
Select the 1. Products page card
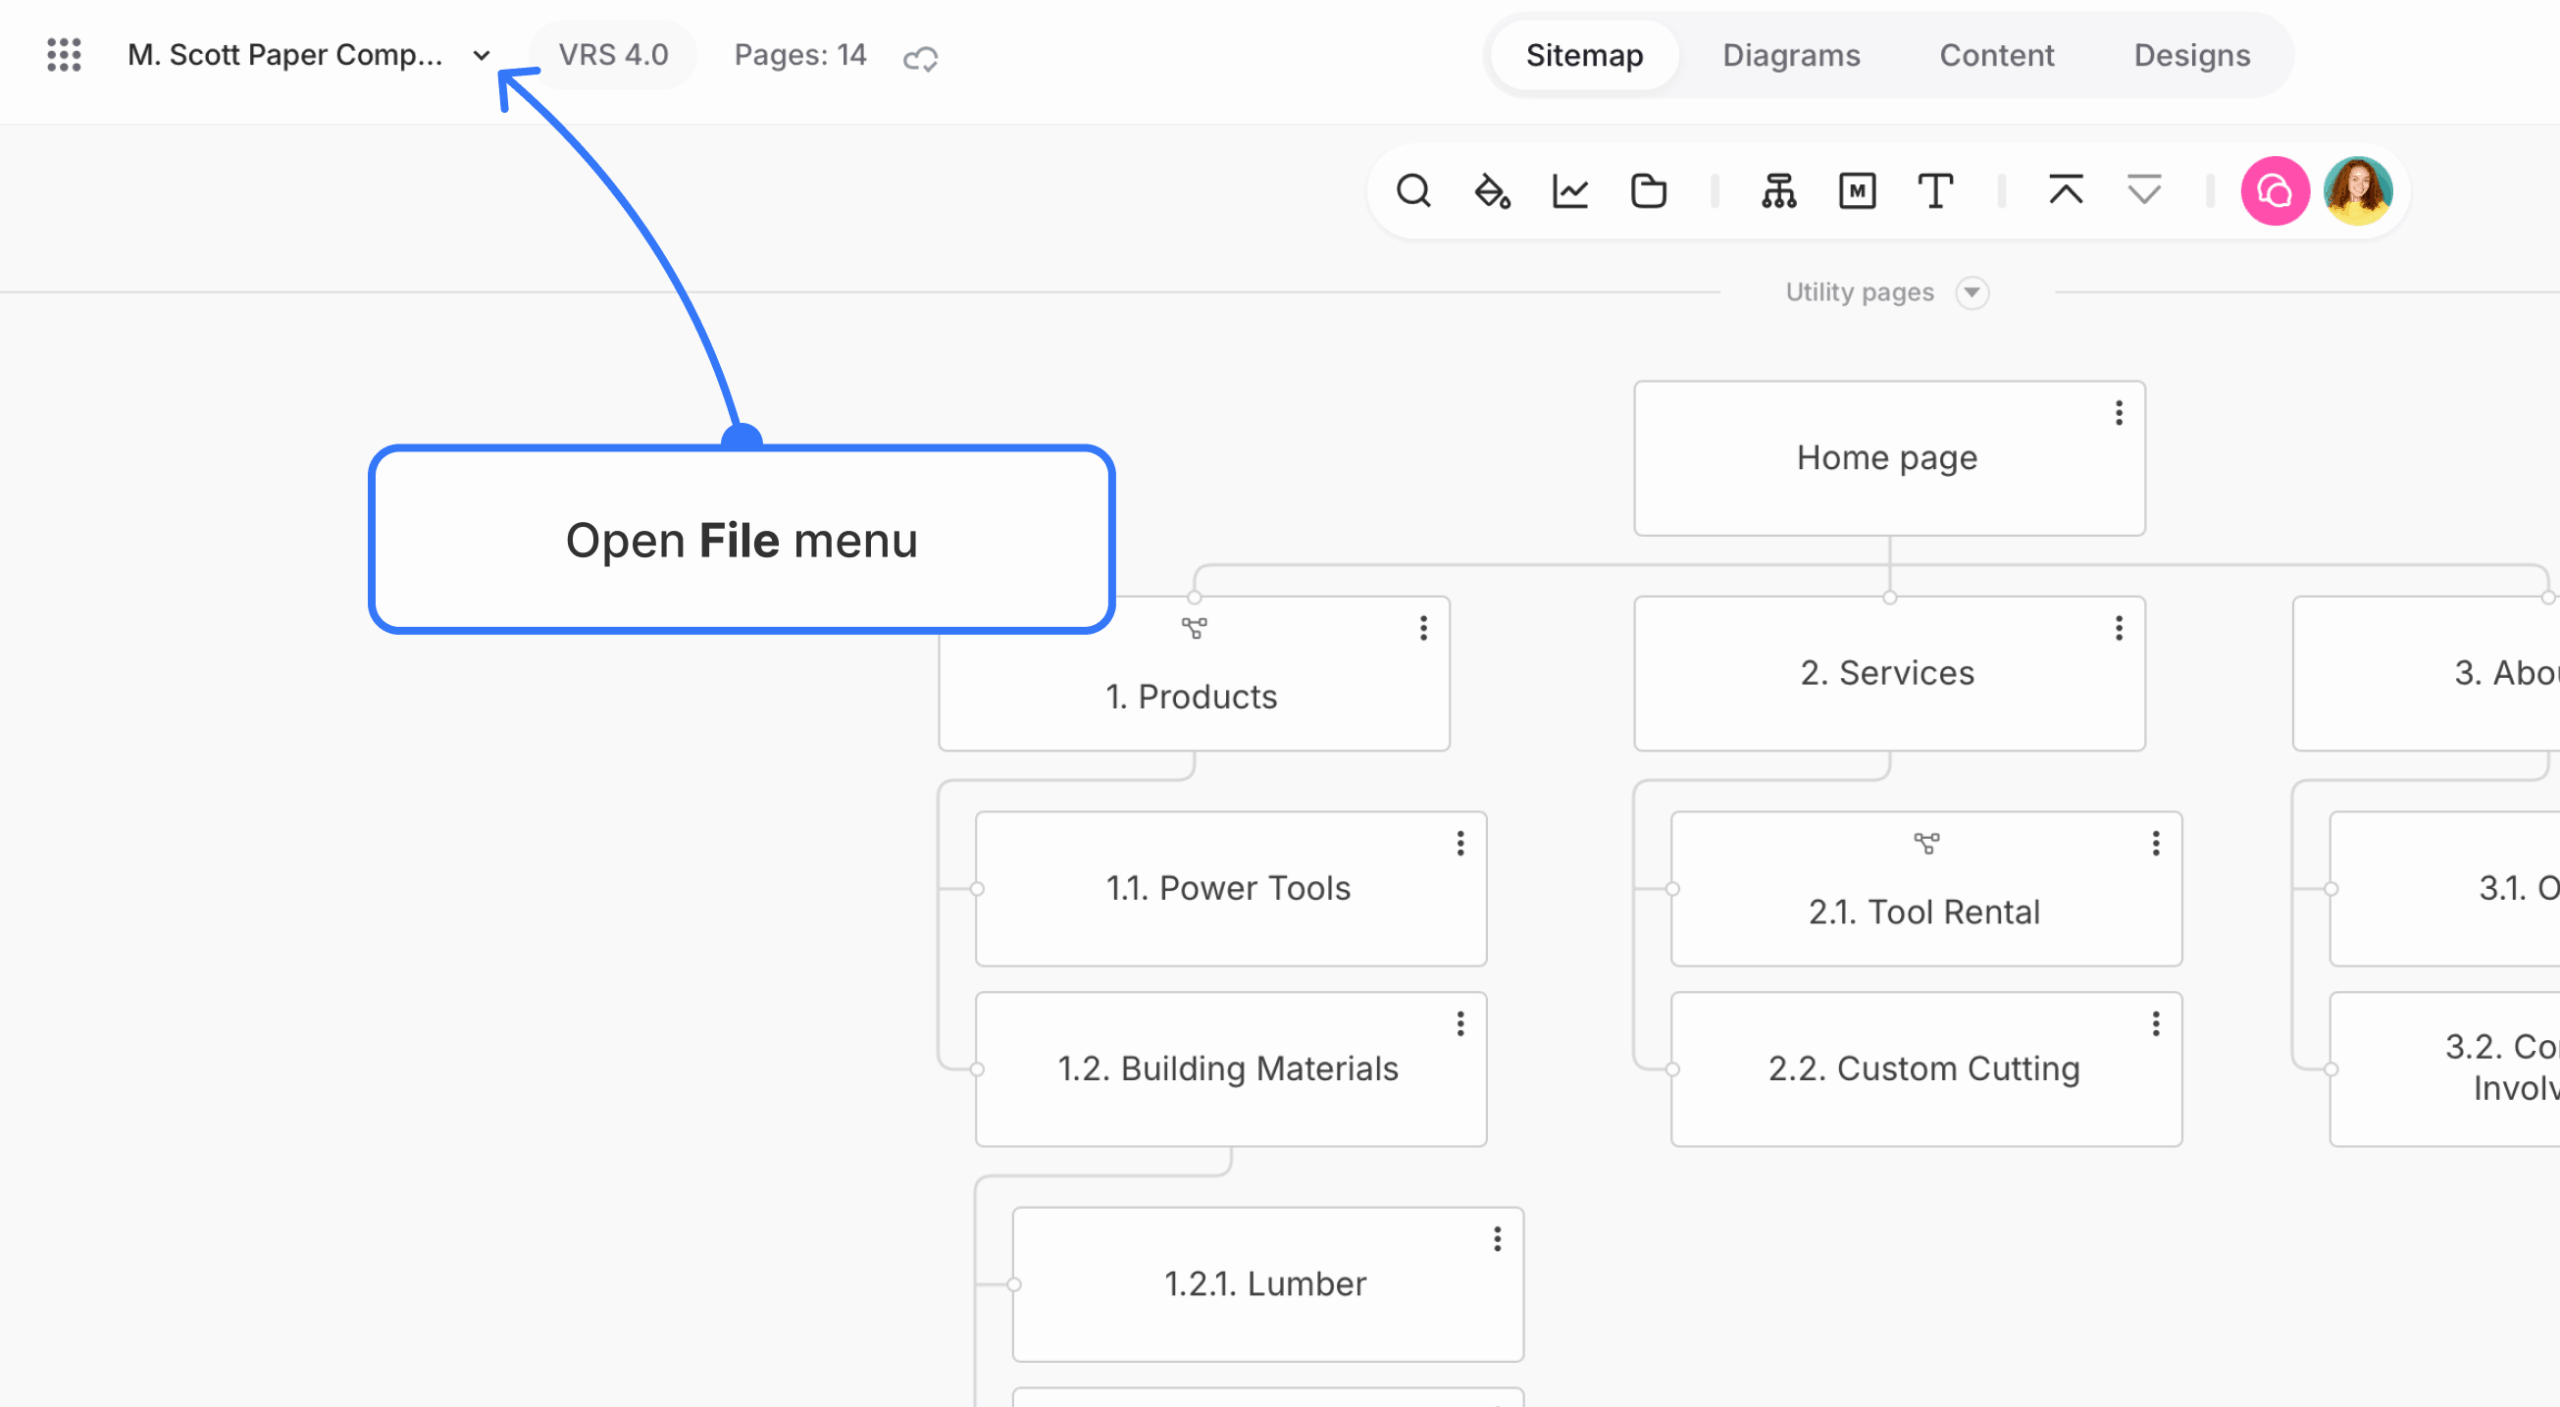(x=1194, y=674)
